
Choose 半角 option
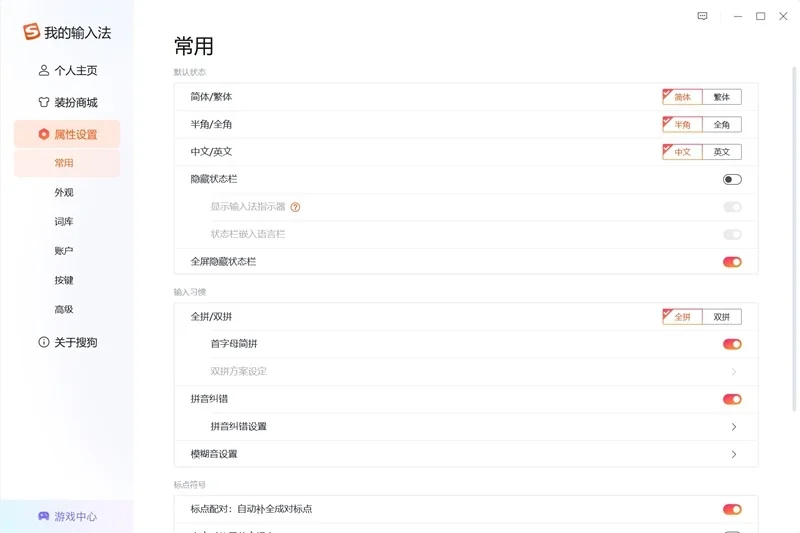(x=682, y=124)
